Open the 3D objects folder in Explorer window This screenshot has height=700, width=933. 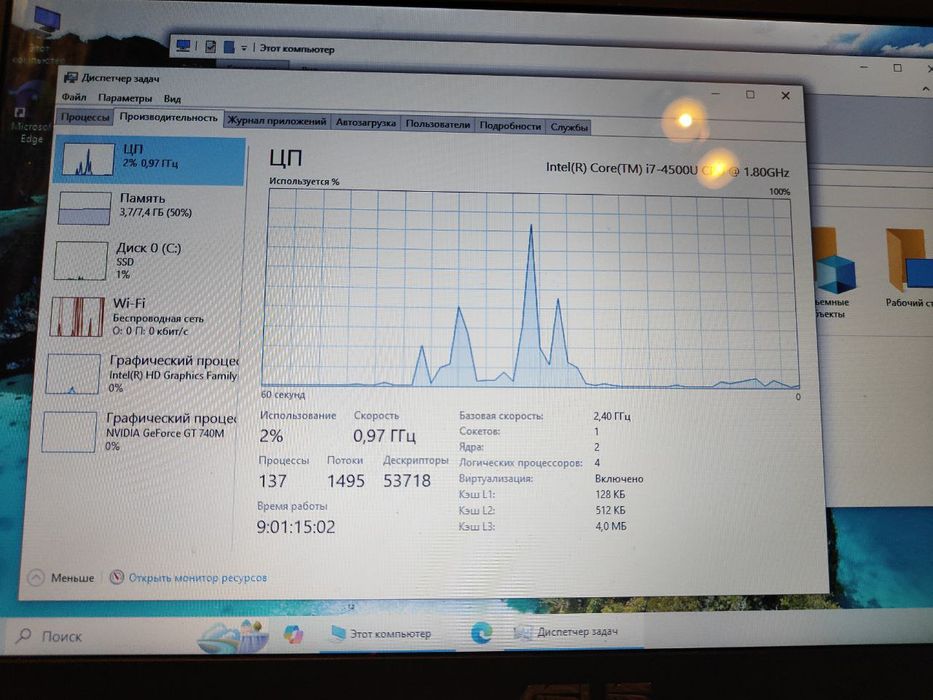(x=832, y=274)
